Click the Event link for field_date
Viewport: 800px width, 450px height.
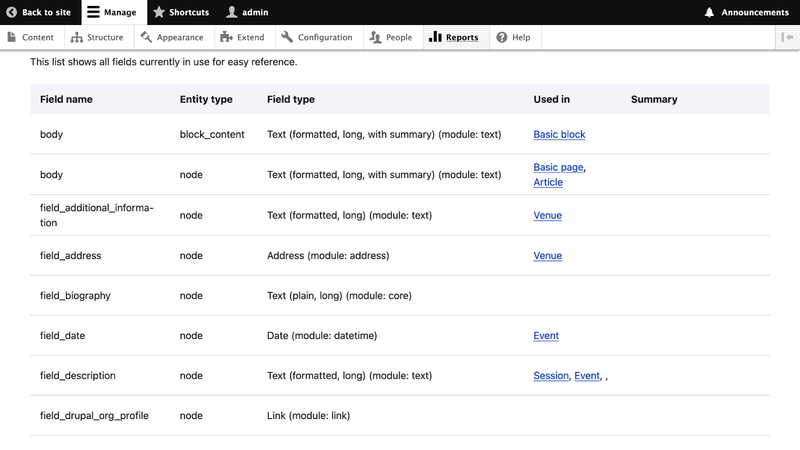click(x=546, y=336)
